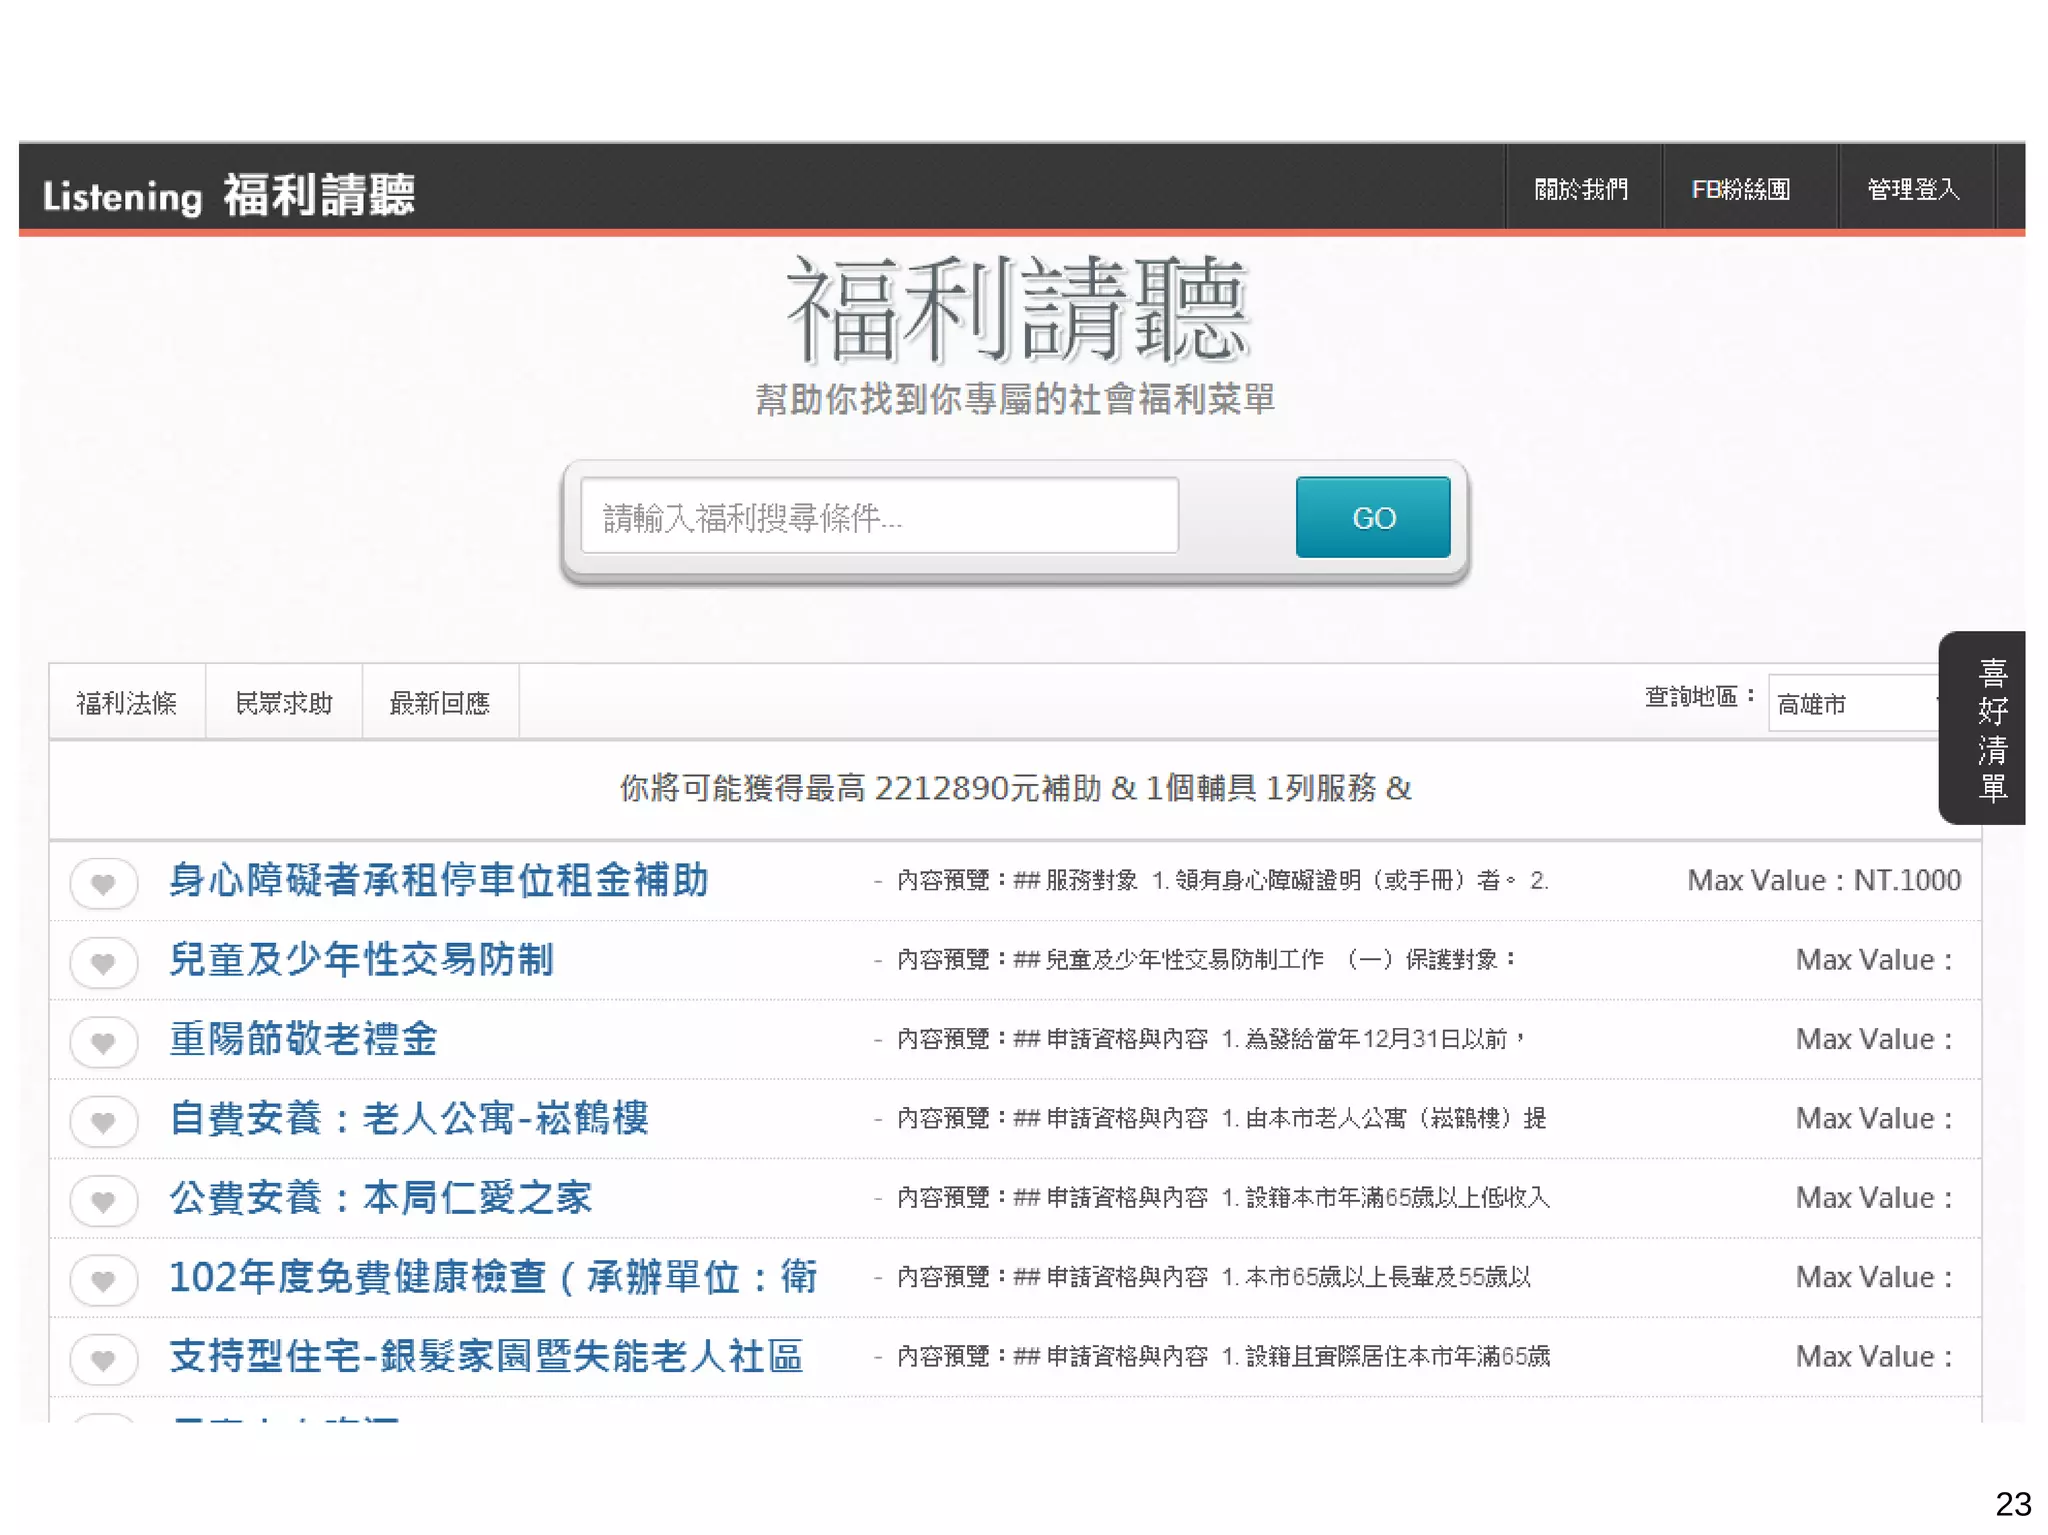2048x1535 pixels.
Task: Select the 民眾求助 tab
Action: click(x=283, y=703)
